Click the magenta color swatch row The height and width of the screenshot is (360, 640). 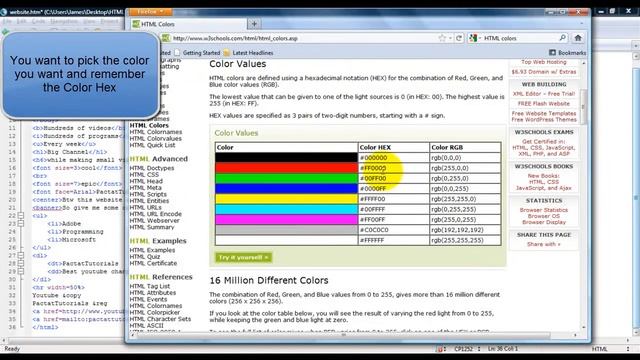click(x=286, y=220)
